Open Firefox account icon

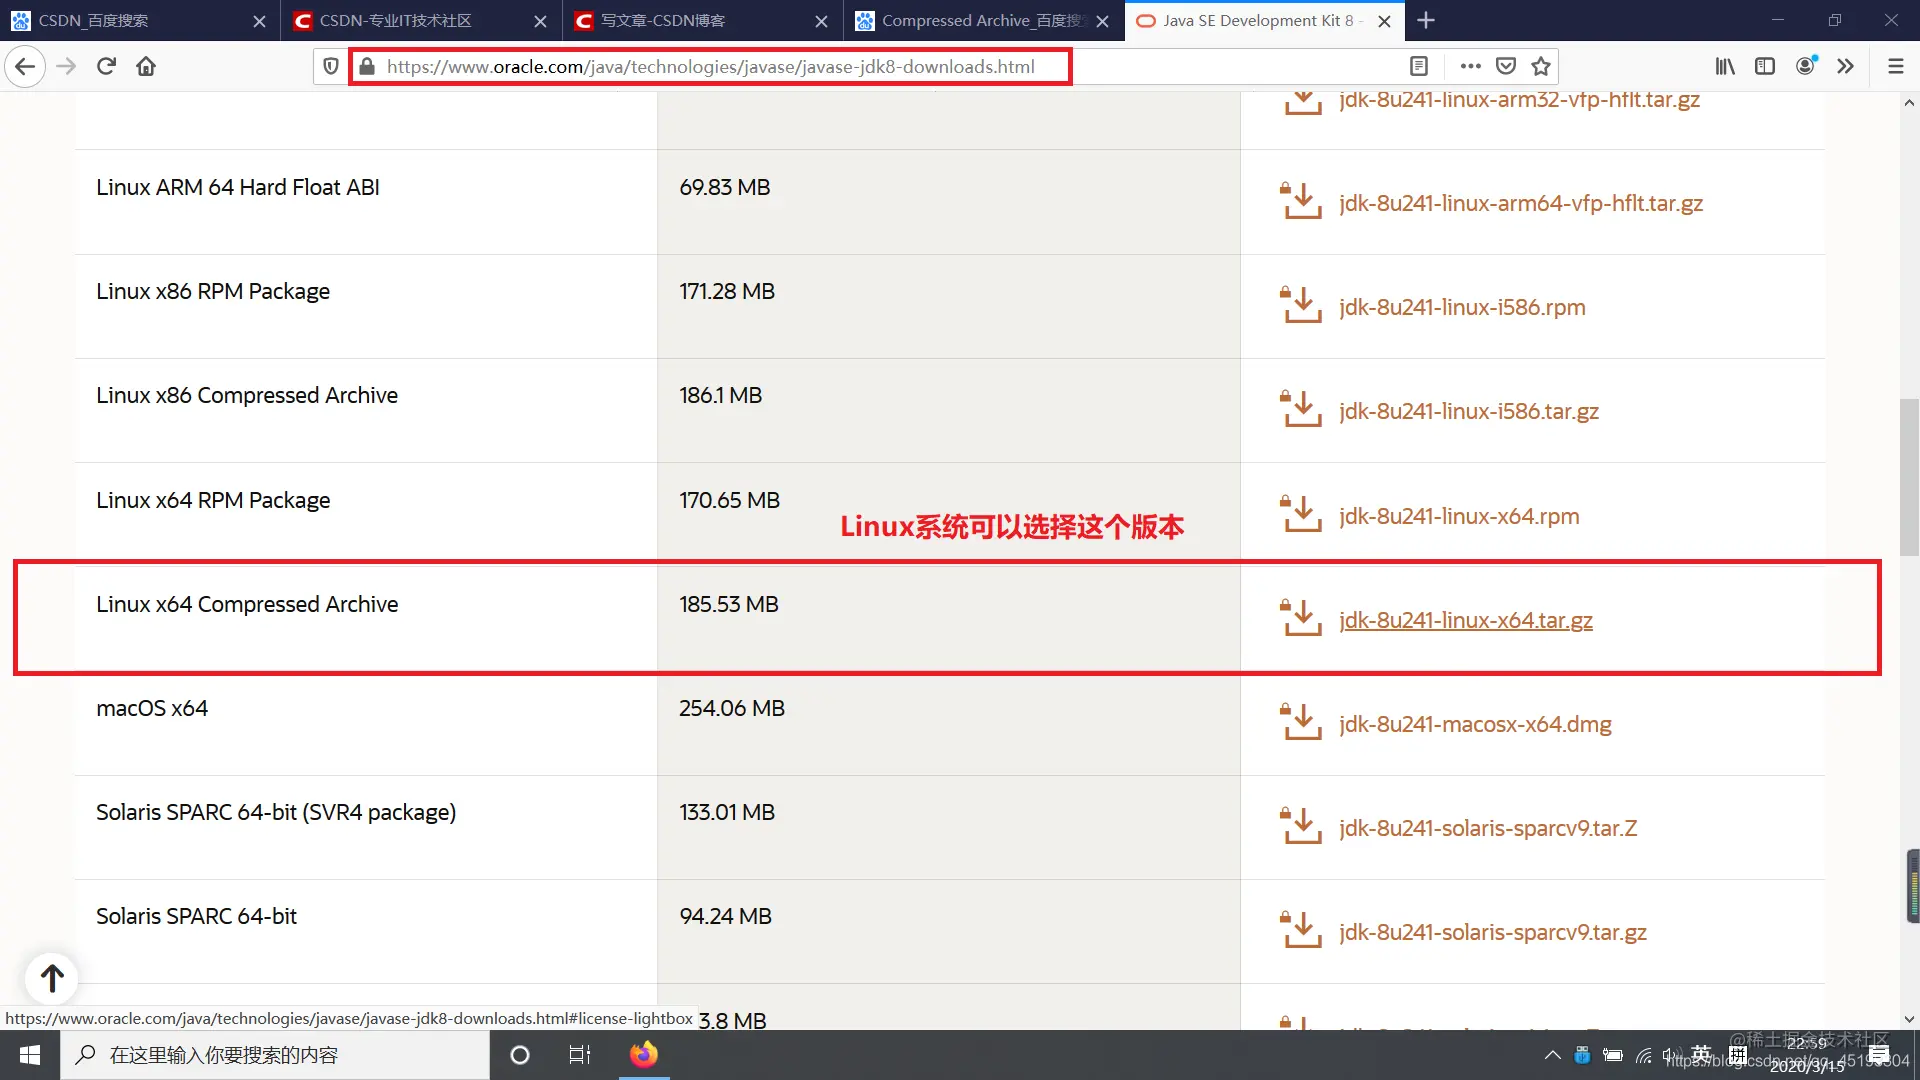1806,67
